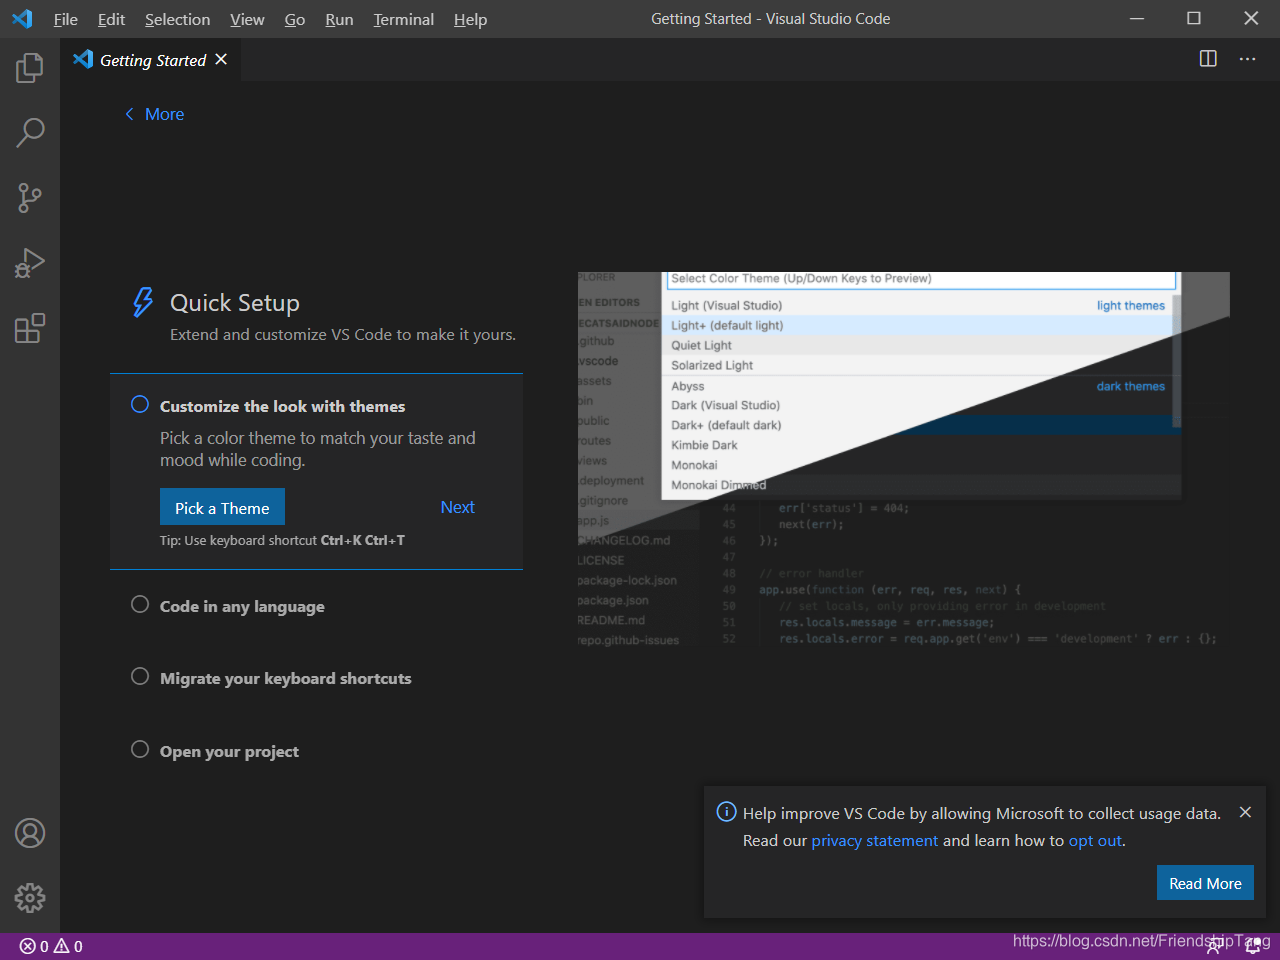1280x960 pixels.
Task: Maximize the VS Code window
Action: [x=1193, y=18]
